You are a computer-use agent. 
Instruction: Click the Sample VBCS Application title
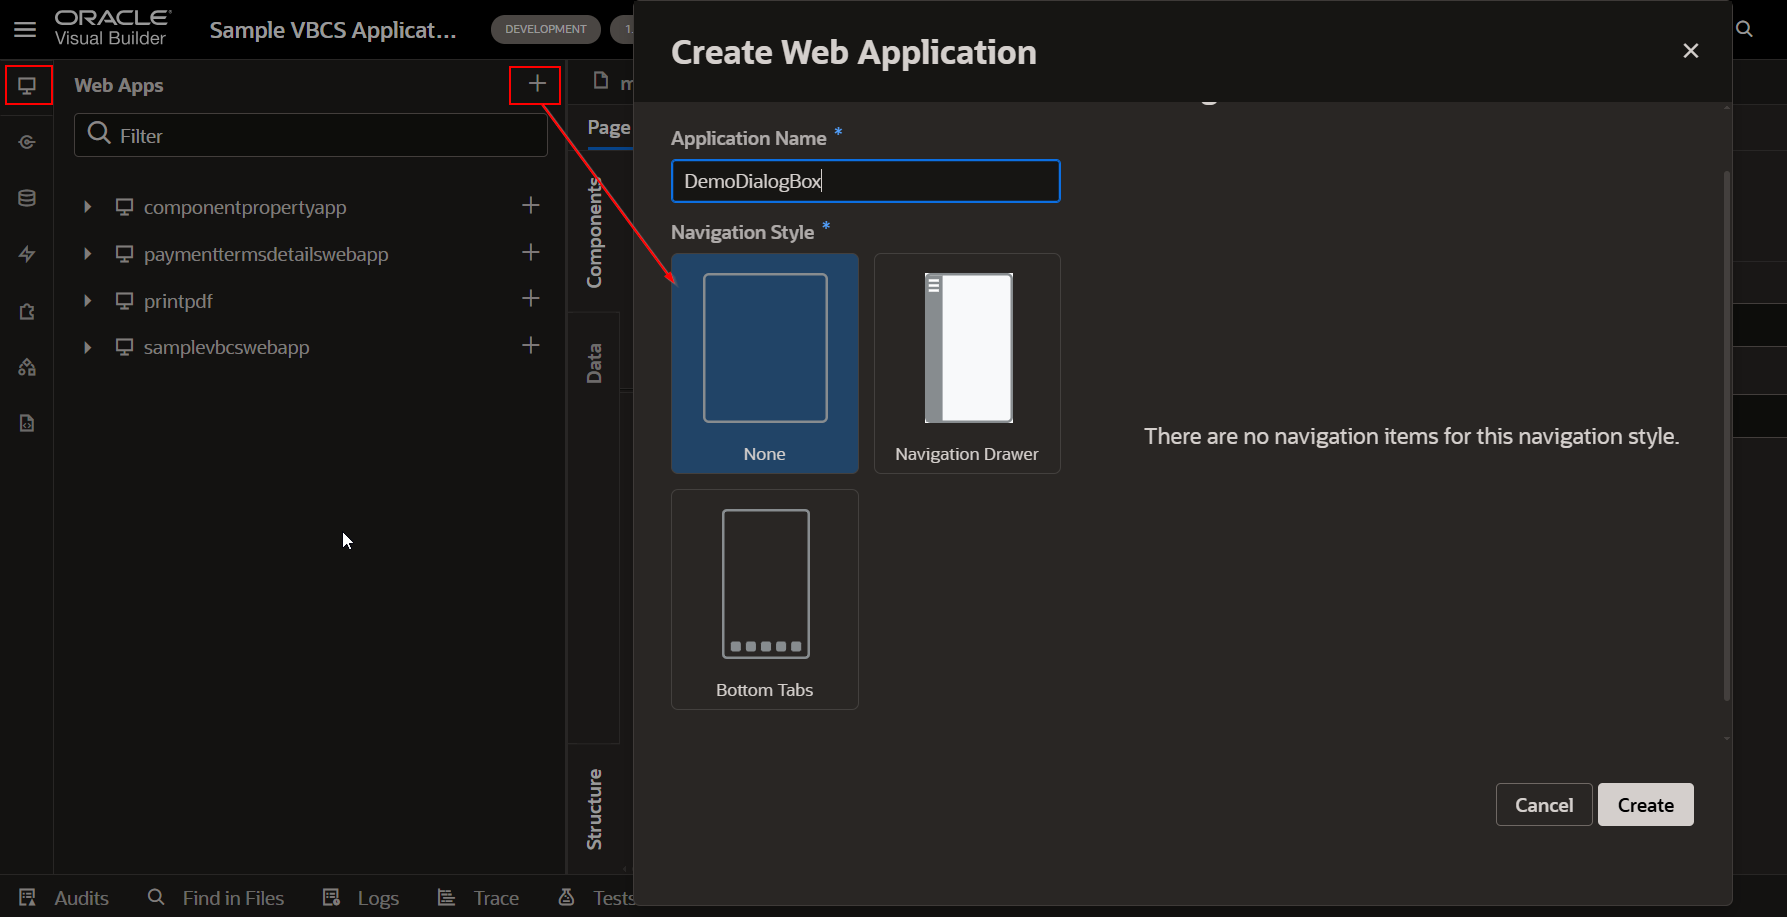tap(333, 30)
